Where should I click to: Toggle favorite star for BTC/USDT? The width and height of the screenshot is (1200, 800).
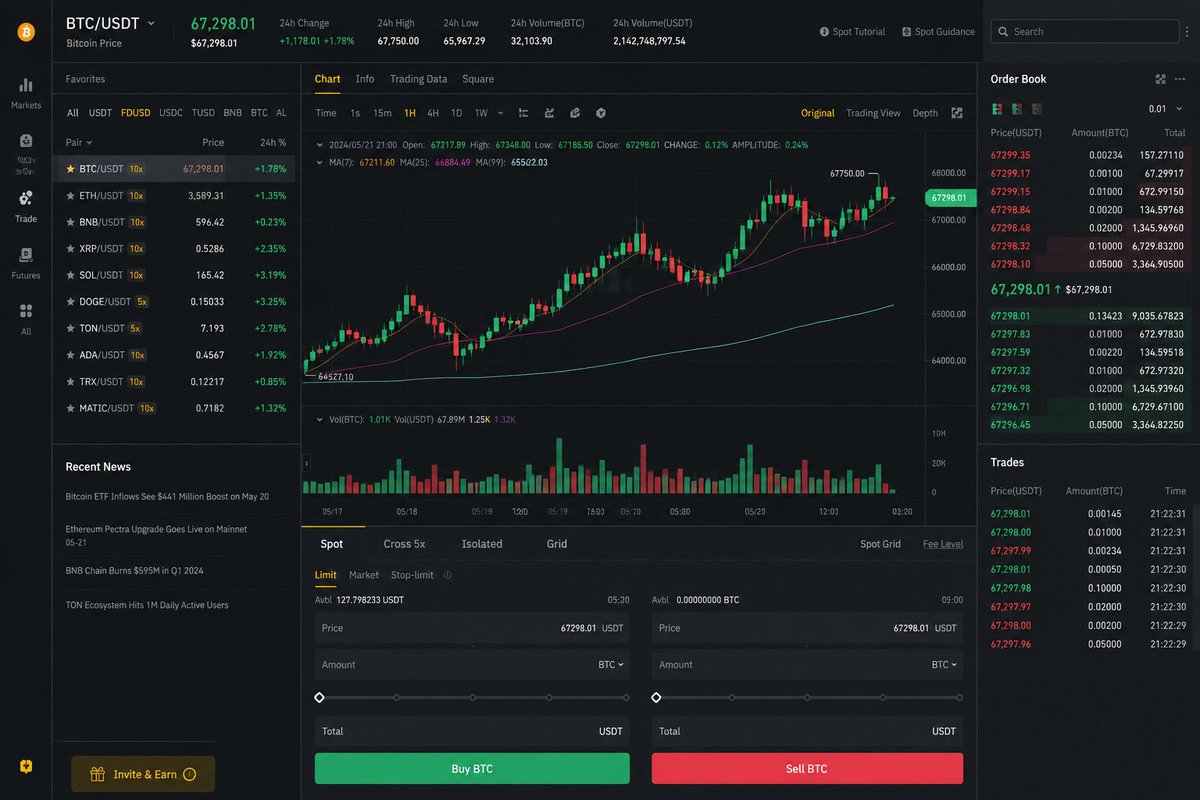[x=70, y=169]
